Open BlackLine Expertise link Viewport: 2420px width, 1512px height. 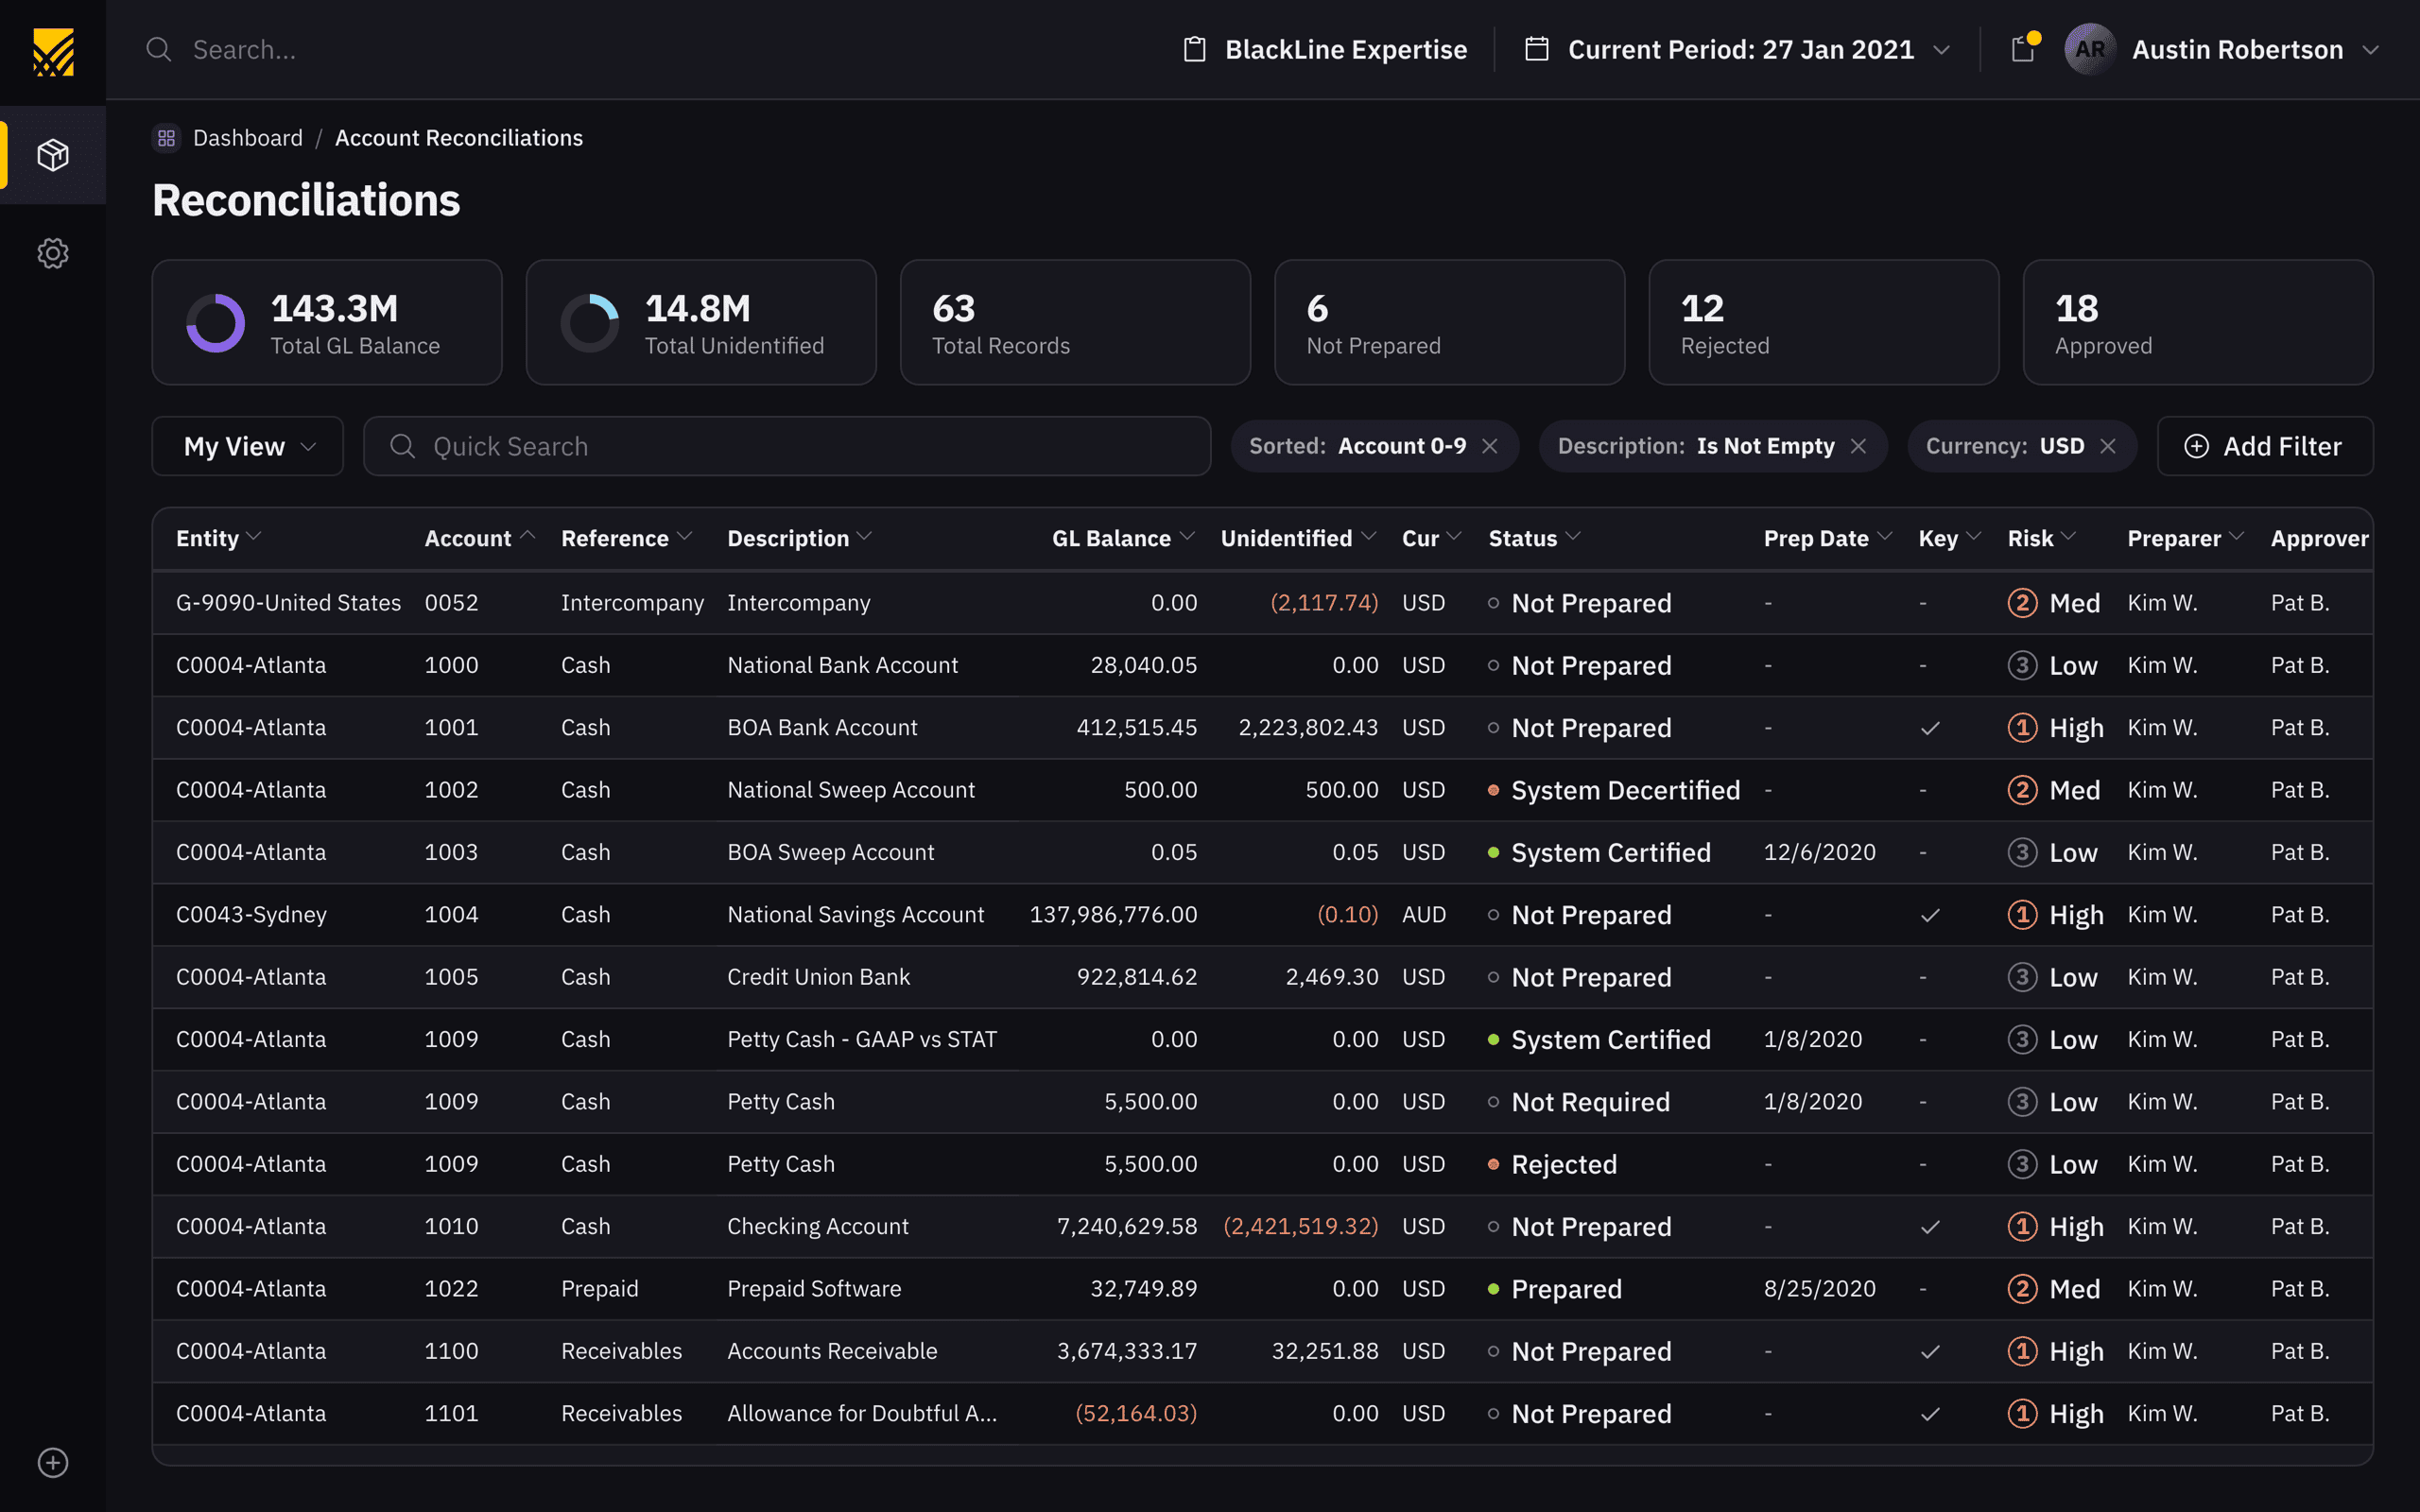[x=1345, y=49]
